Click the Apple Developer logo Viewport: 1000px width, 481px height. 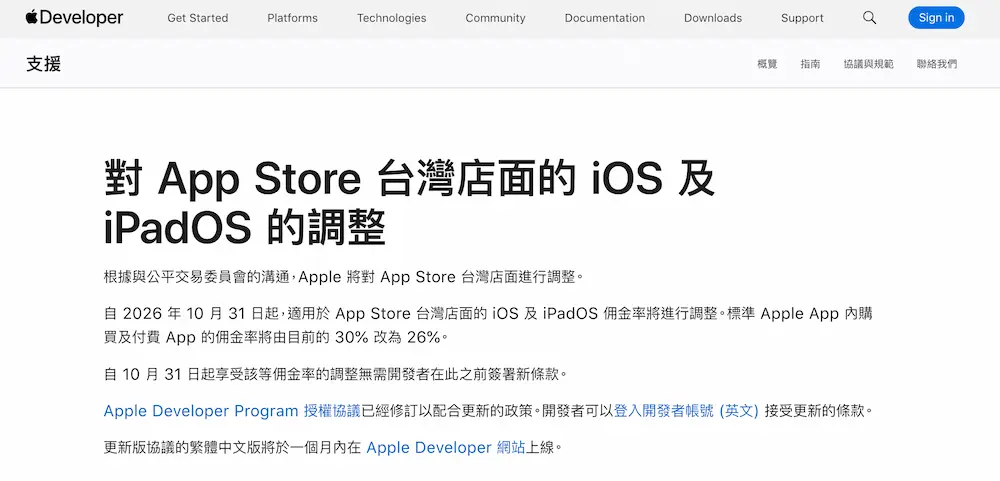tap(75, 18)
